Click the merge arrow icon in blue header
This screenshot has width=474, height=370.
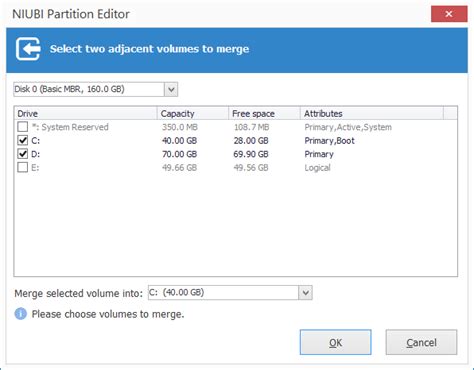[x=28, y=49]
